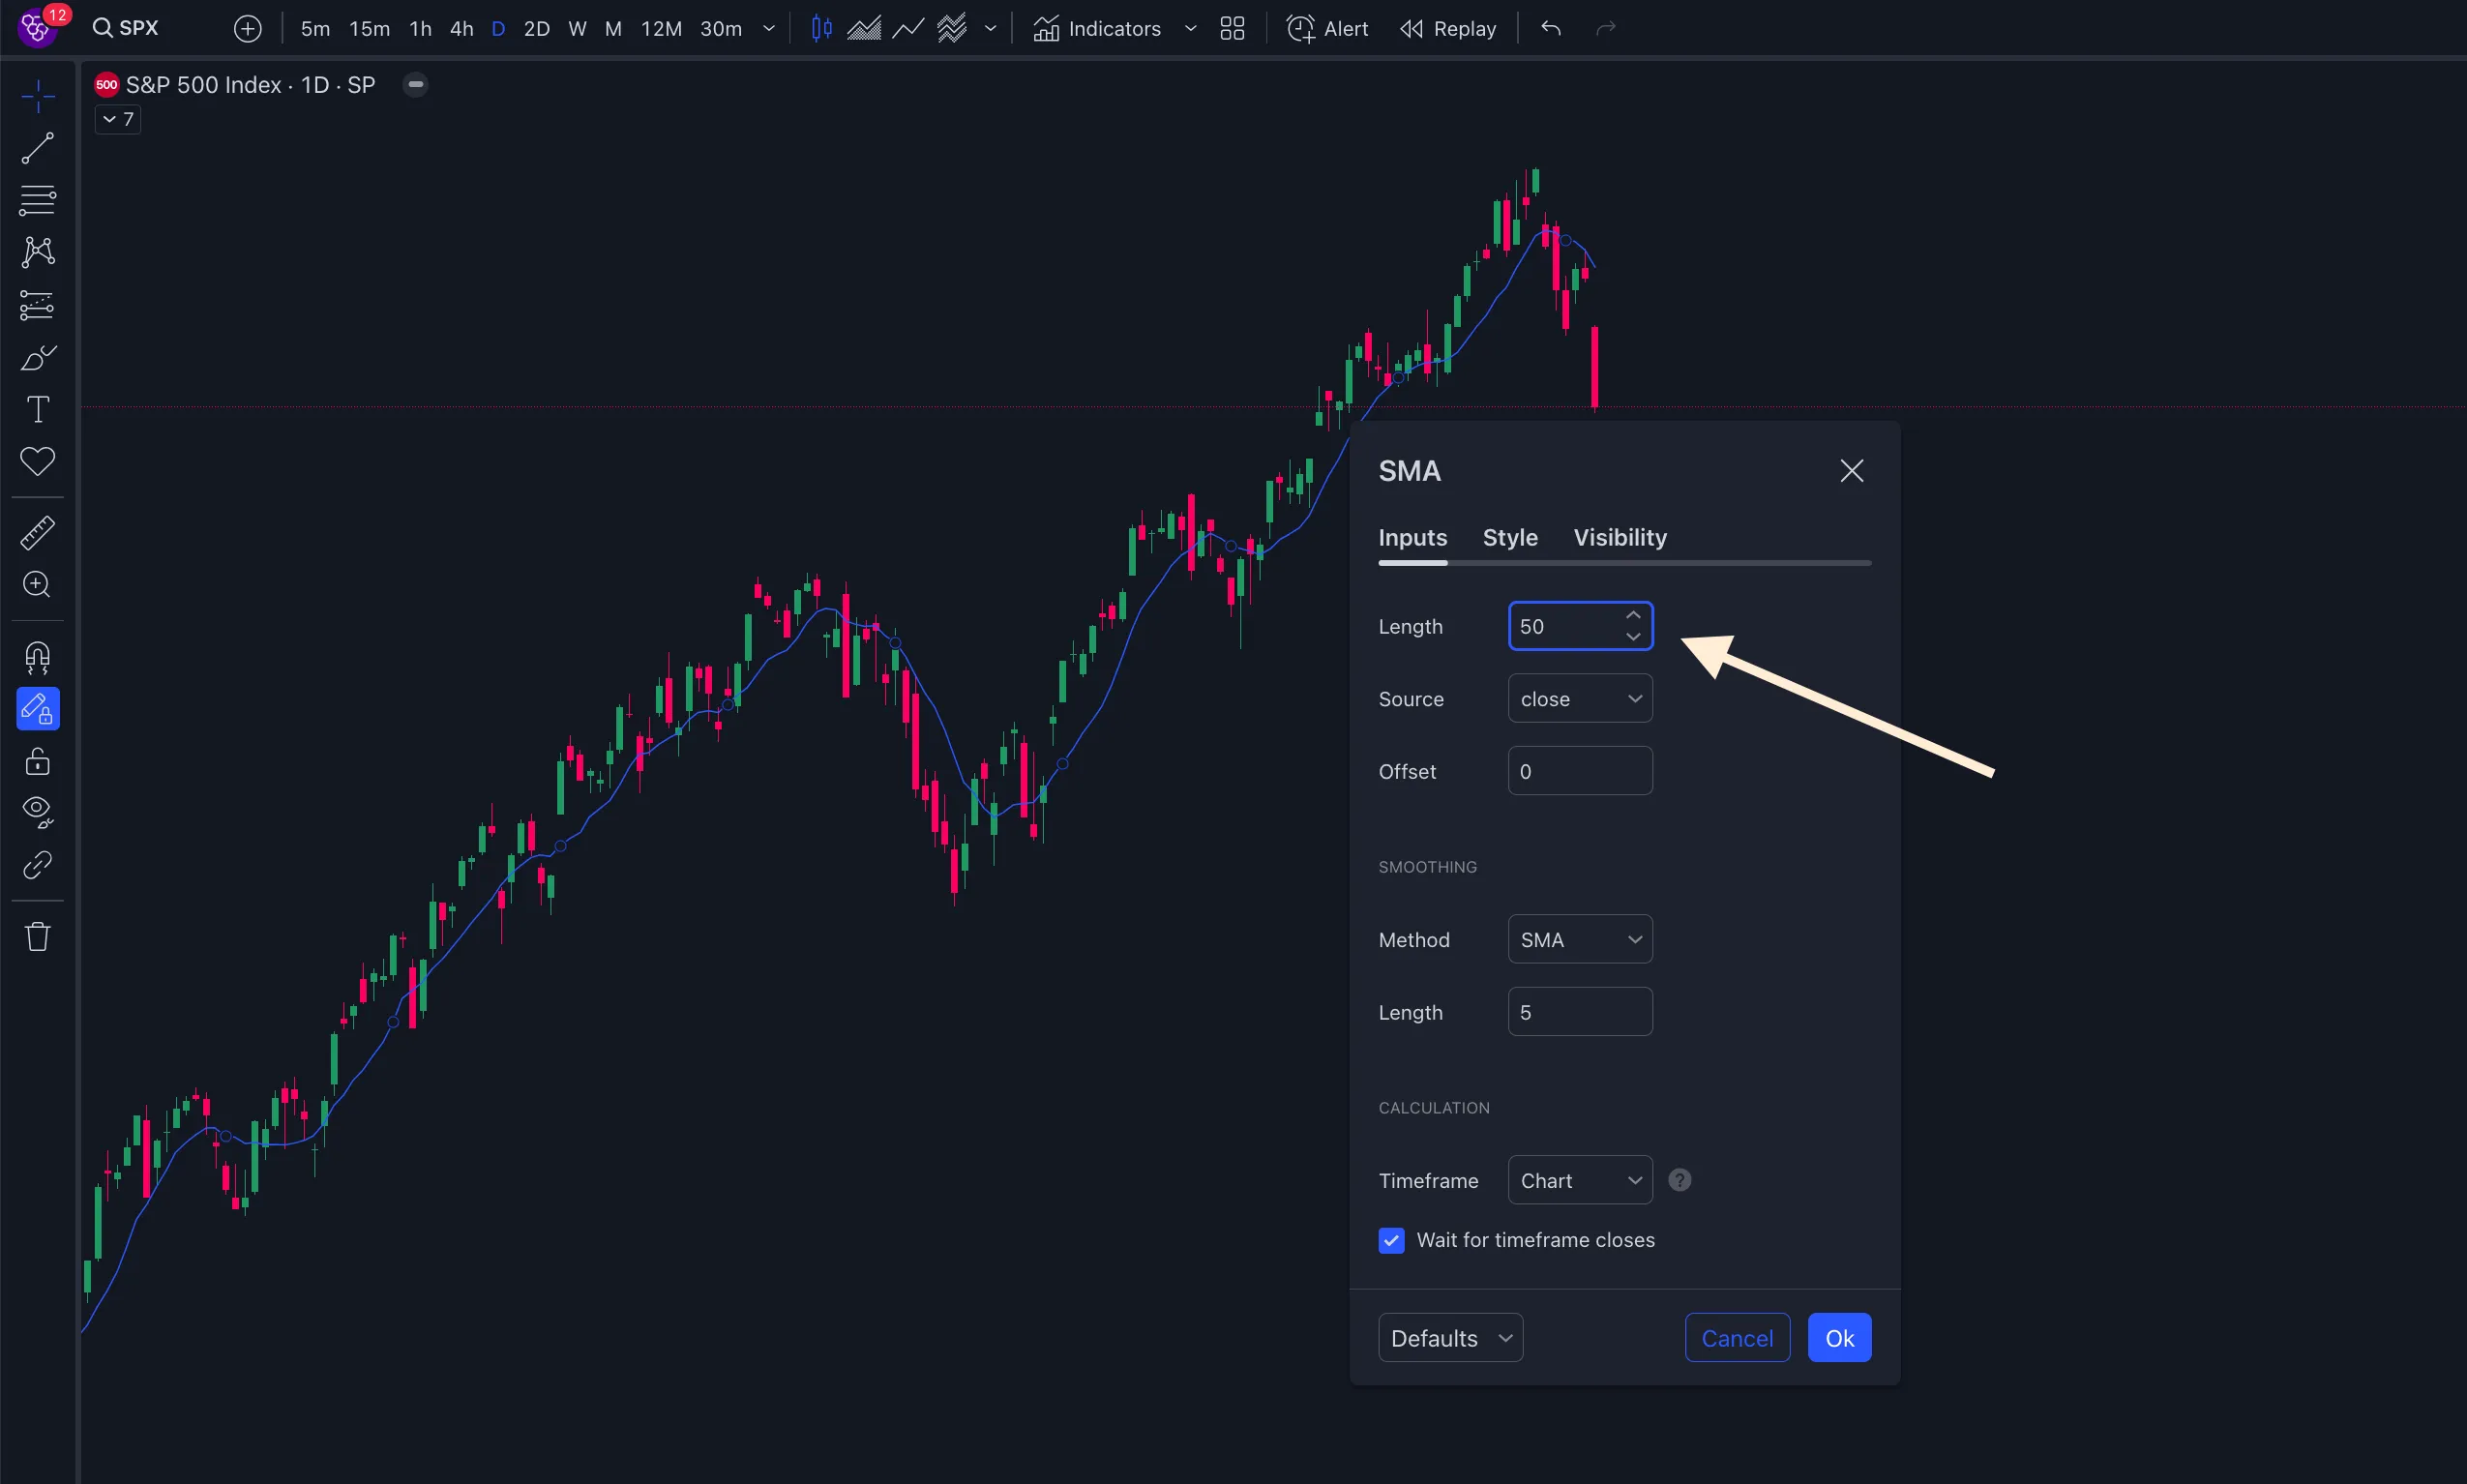Open the Defaults dropdown
This screenshot has height=1484, width=2467.
click(x=1450, y=1338)
